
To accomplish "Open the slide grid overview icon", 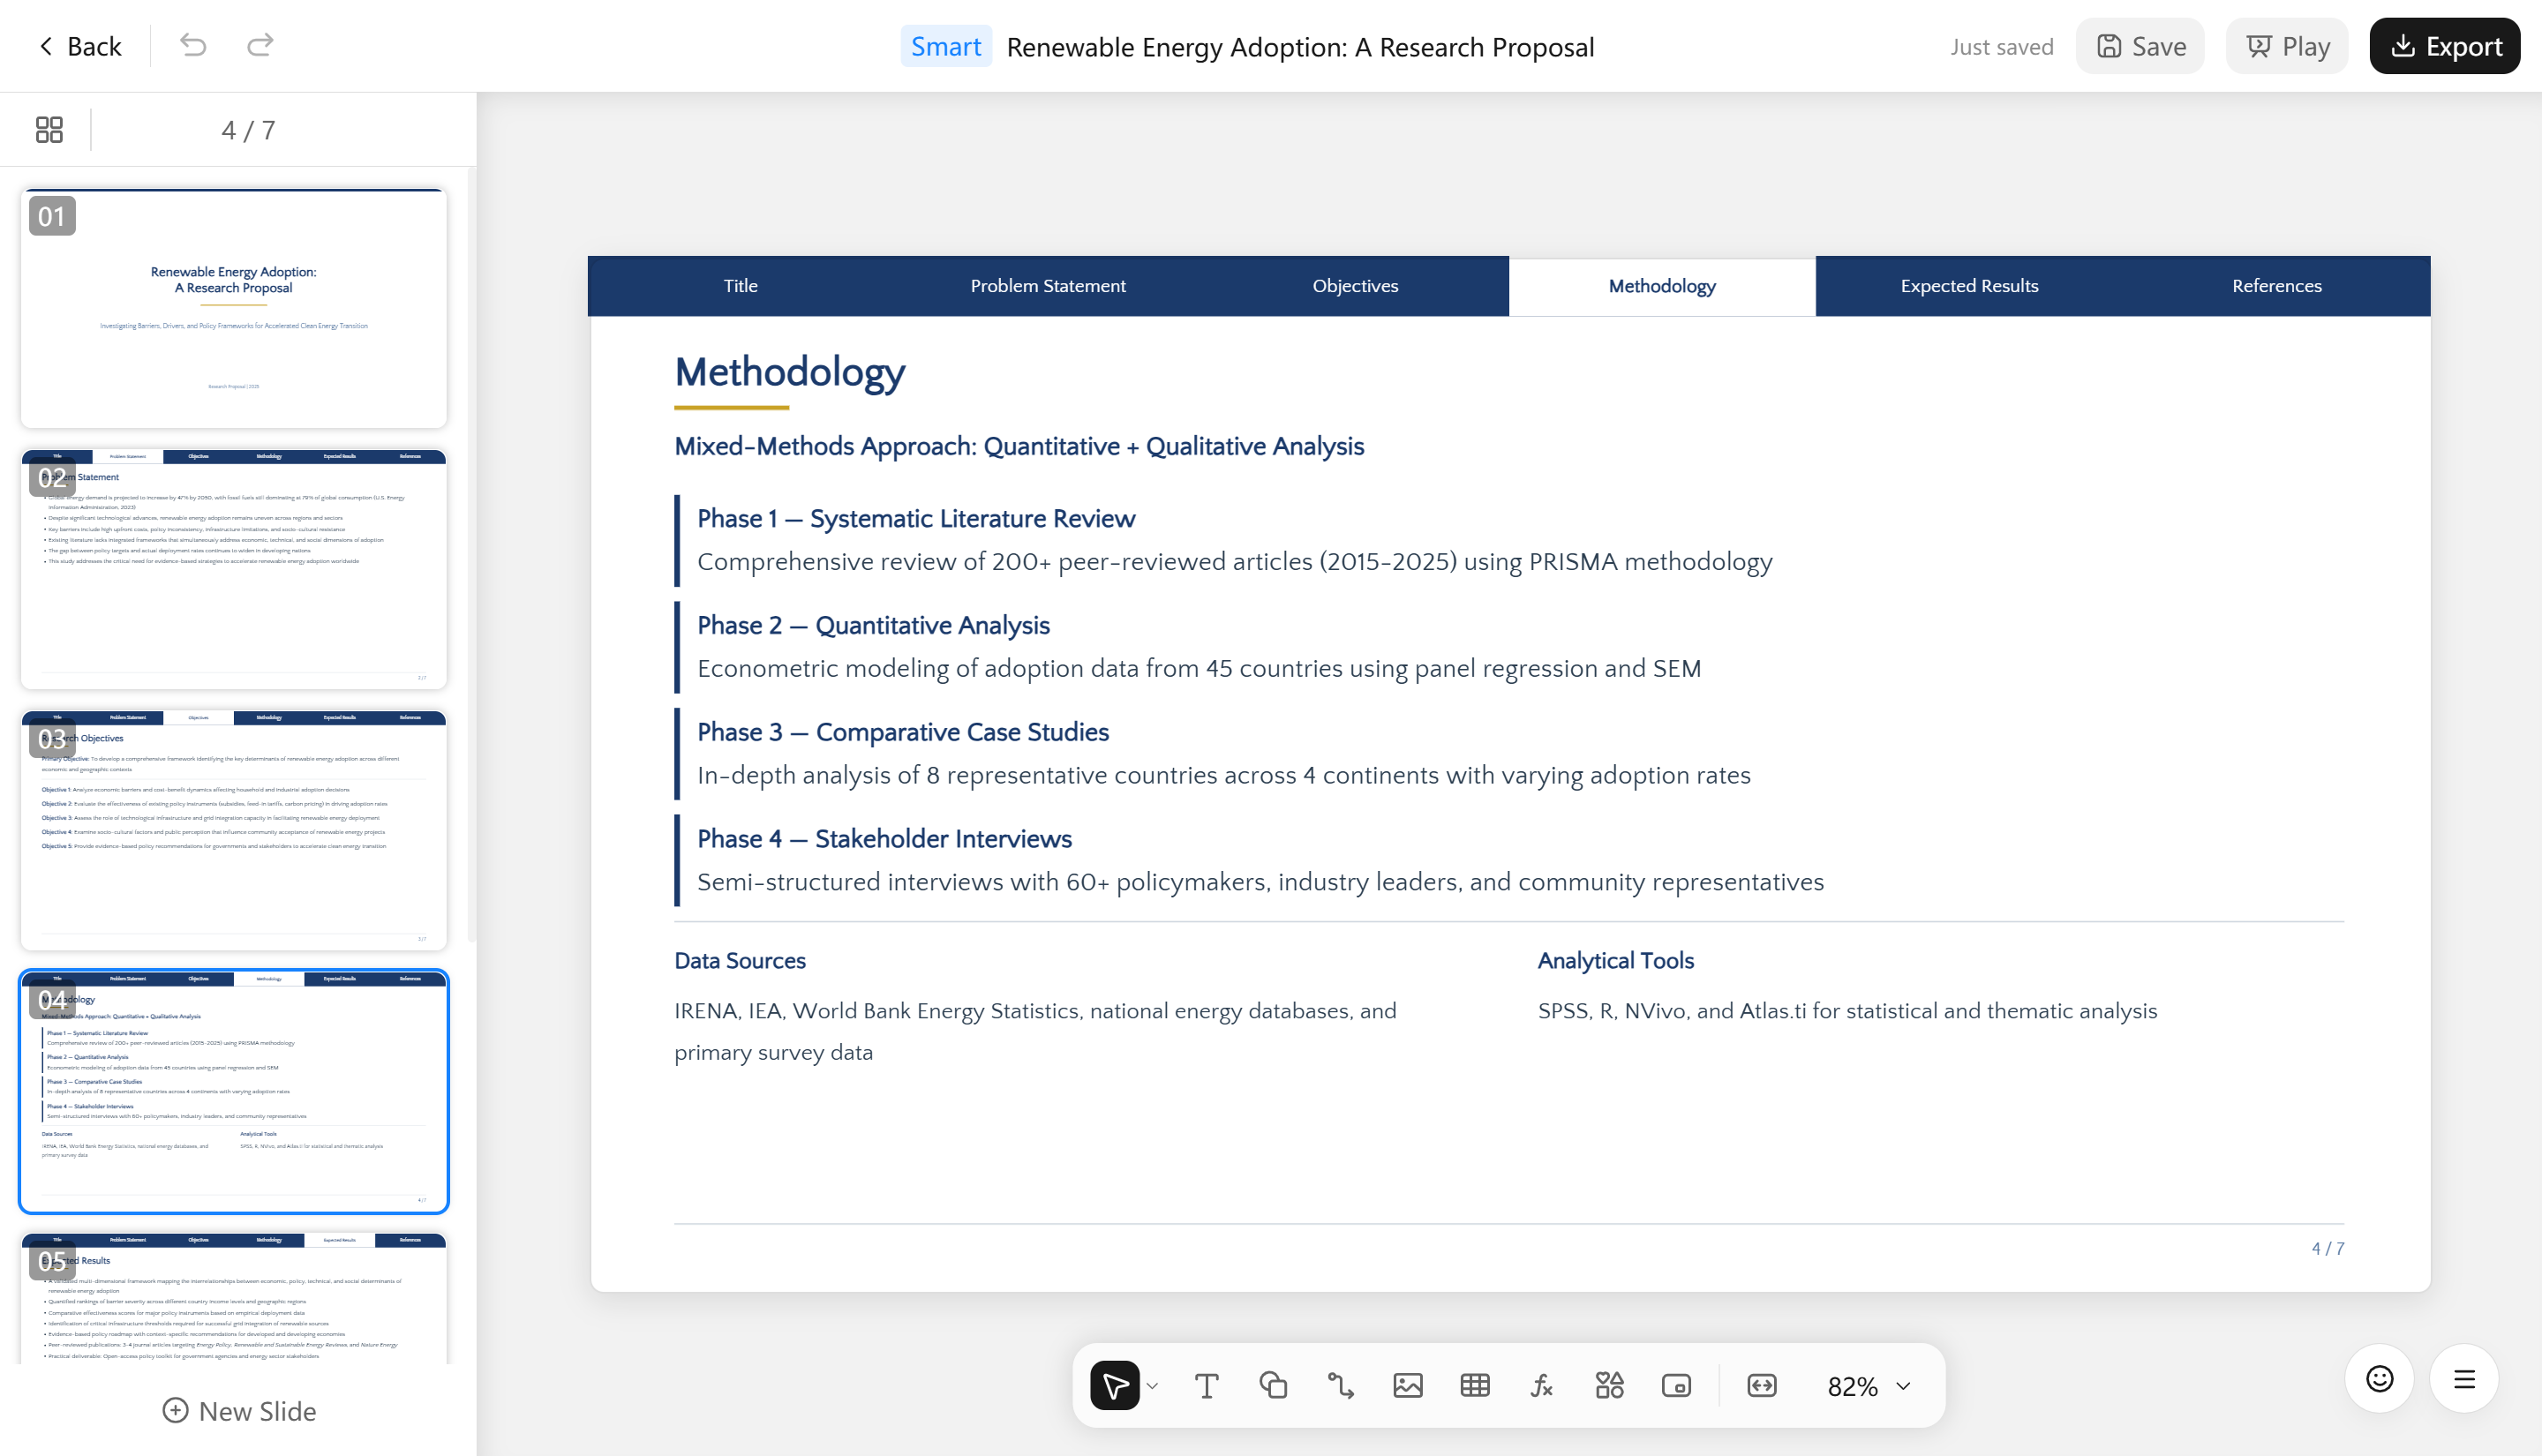I will pyautogui.click(x=49, y=130).
